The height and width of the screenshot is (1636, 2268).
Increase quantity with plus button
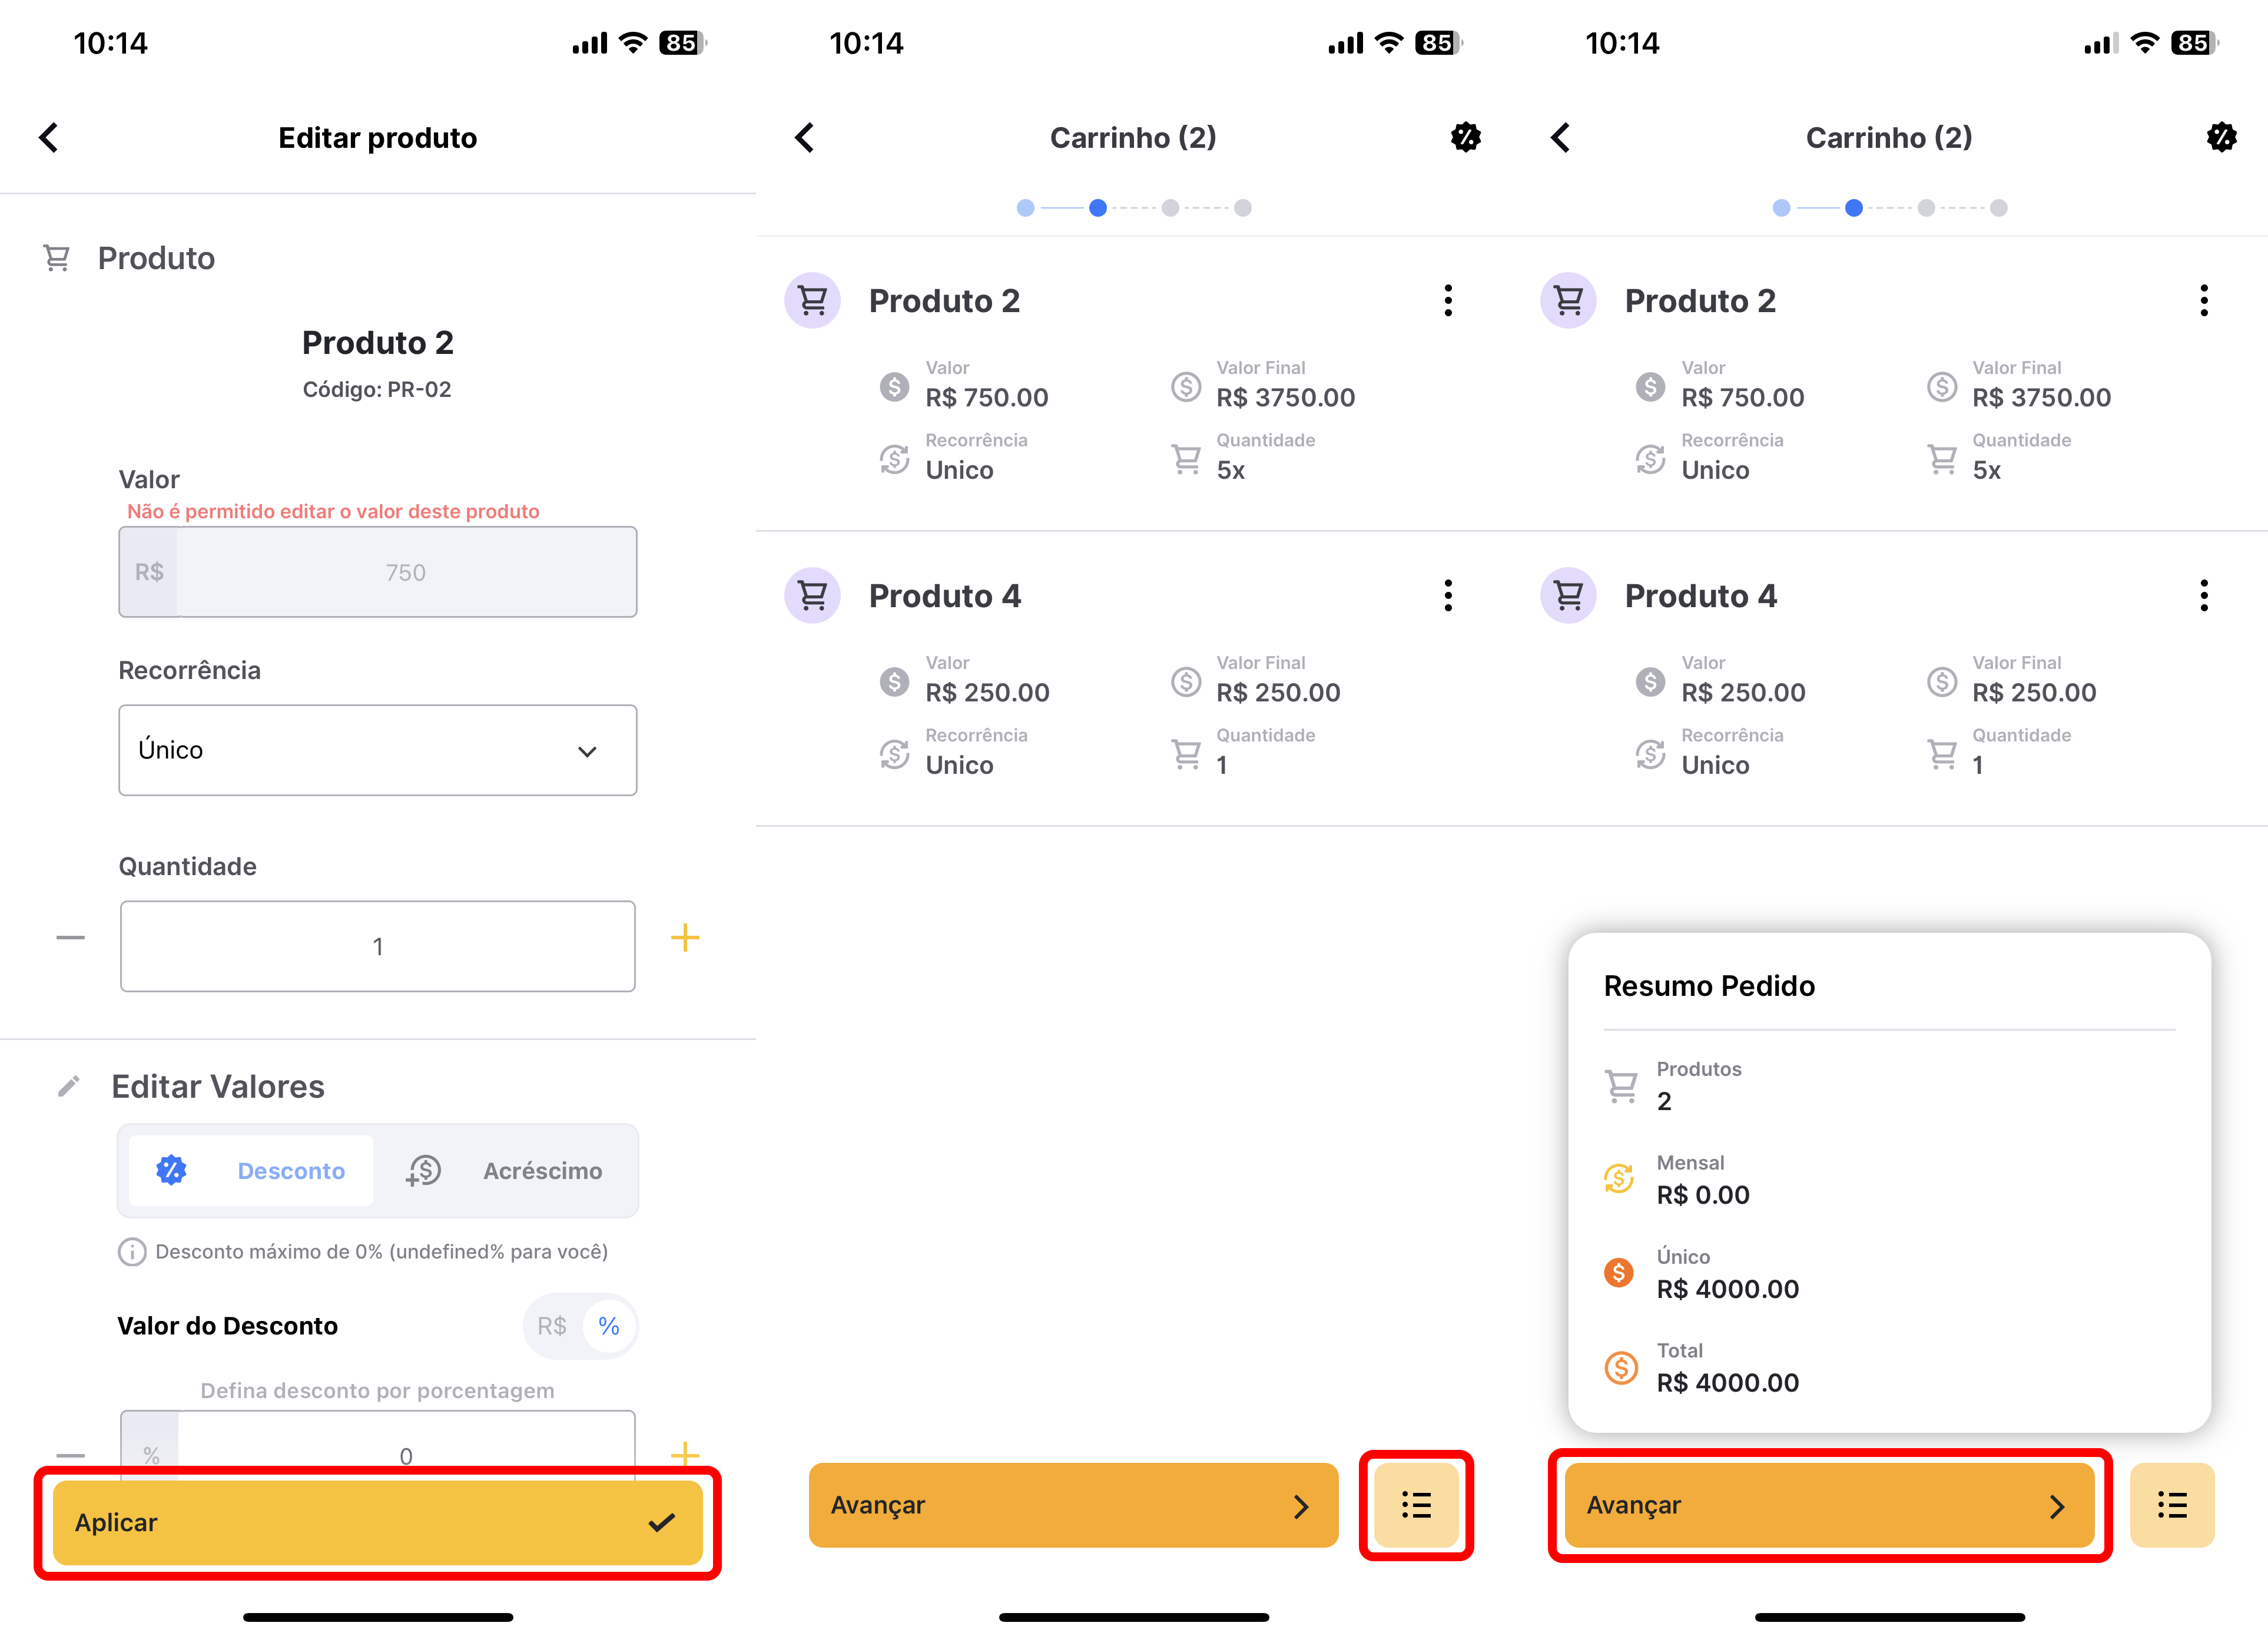[685, 938]
